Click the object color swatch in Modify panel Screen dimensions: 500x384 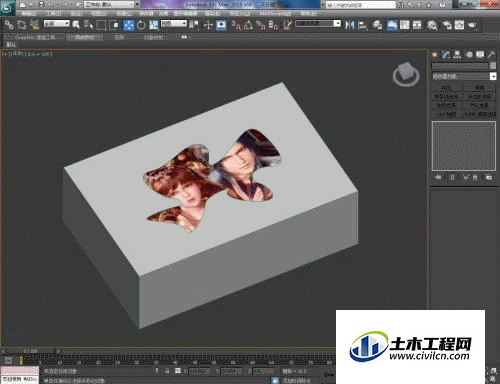click(493, 66)
